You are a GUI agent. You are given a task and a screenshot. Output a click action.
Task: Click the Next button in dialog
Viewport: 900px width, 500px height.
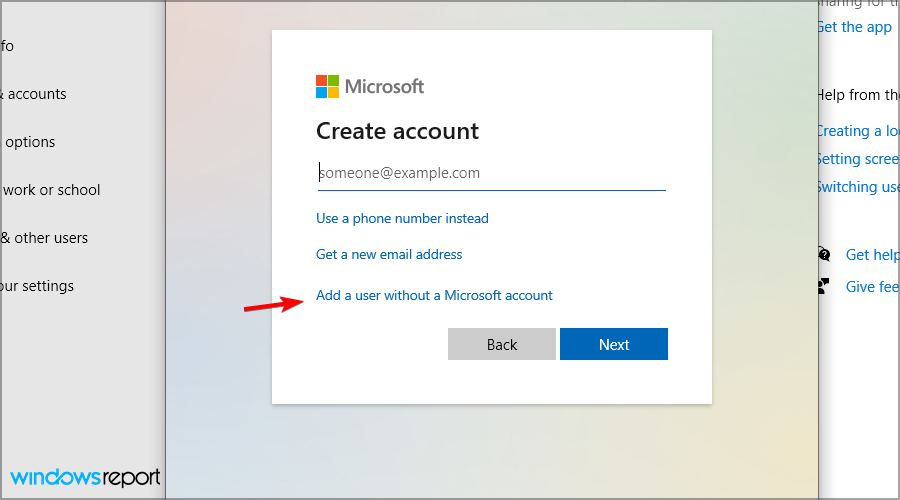click(x=614, y=344)
